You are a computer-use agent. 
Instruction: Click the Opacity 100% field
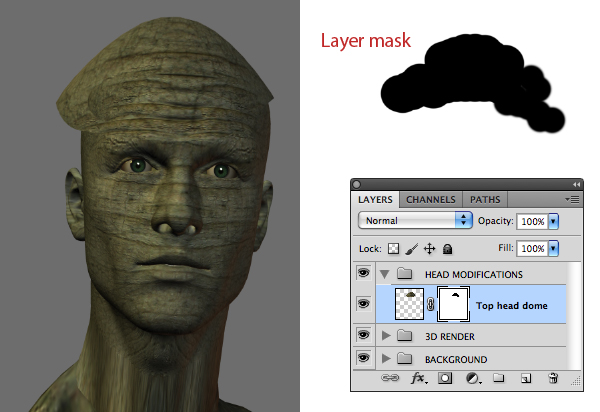click(x=532, y=221)
